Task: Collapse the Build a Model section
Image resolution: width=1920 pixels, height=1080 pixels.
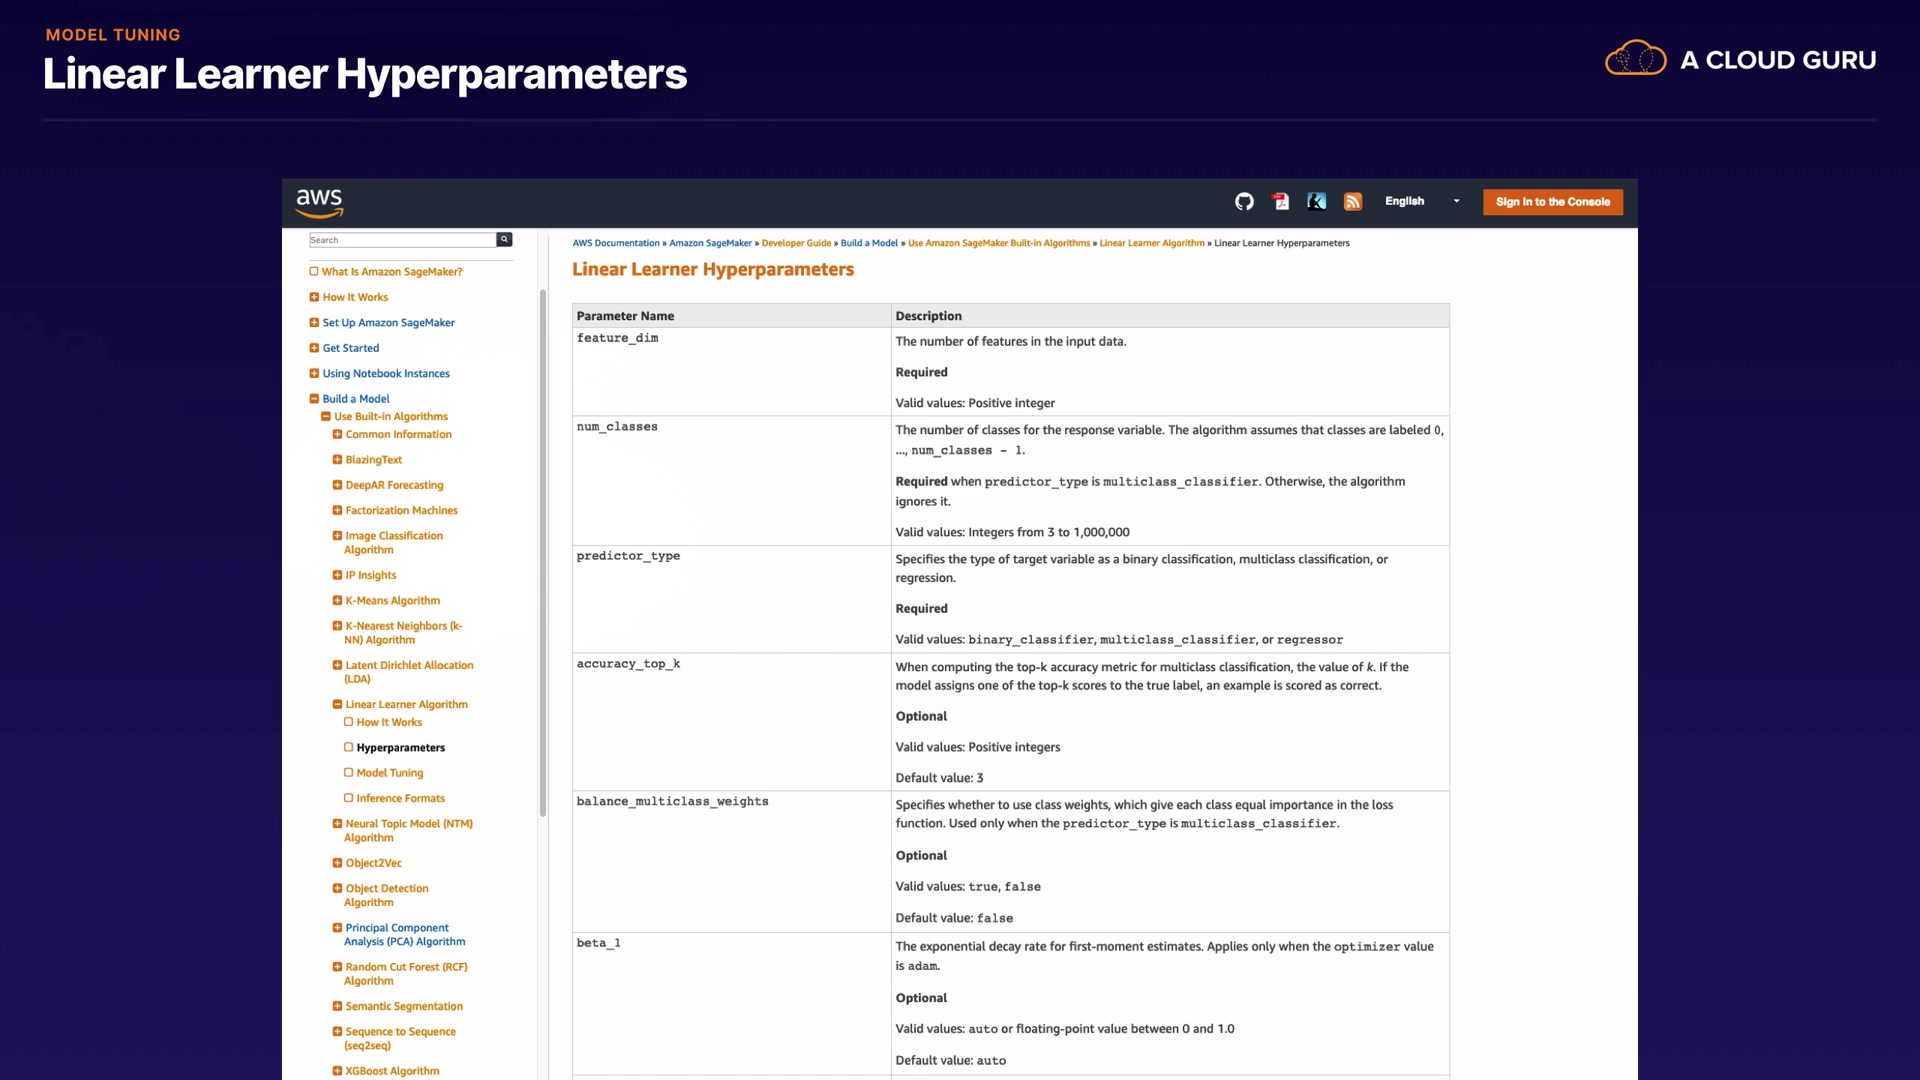Action: point(314,399)
